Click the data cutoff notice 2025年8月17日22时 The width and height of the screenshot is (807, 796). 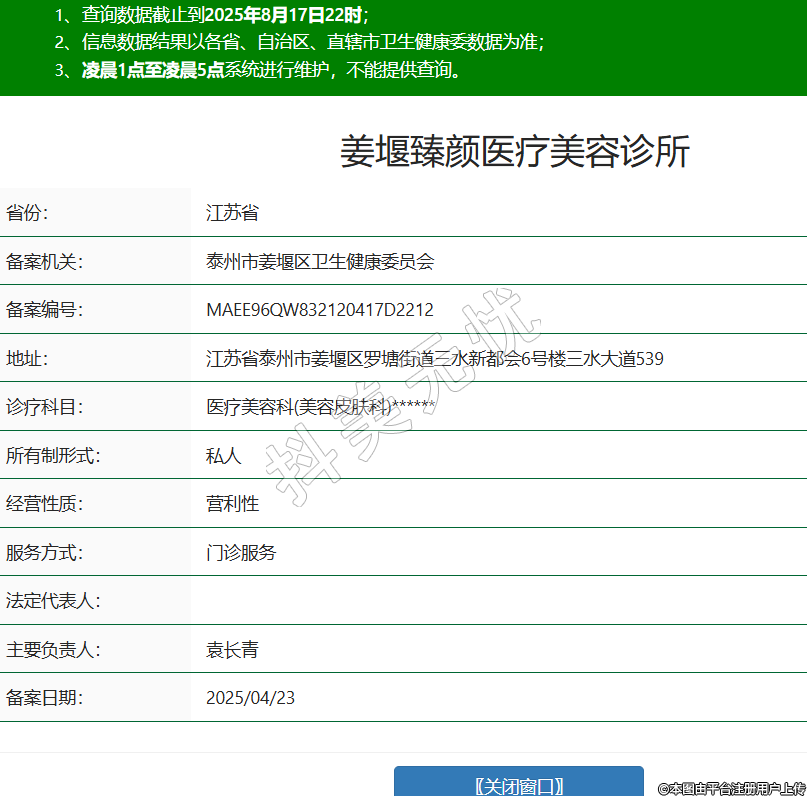pyautogui.click(x=290, y=15)
